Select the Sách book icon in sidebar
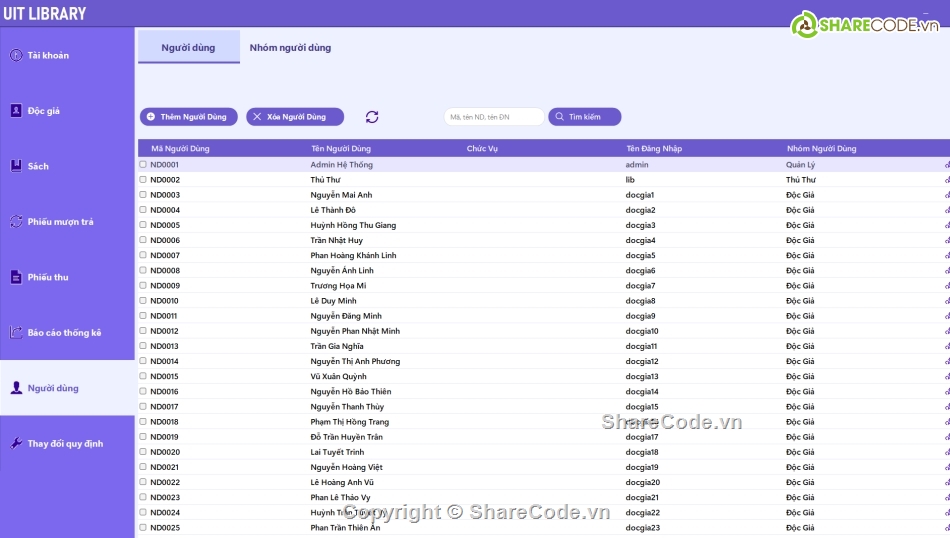This screenshot has width=950, height=538. (x=15, y=166)
